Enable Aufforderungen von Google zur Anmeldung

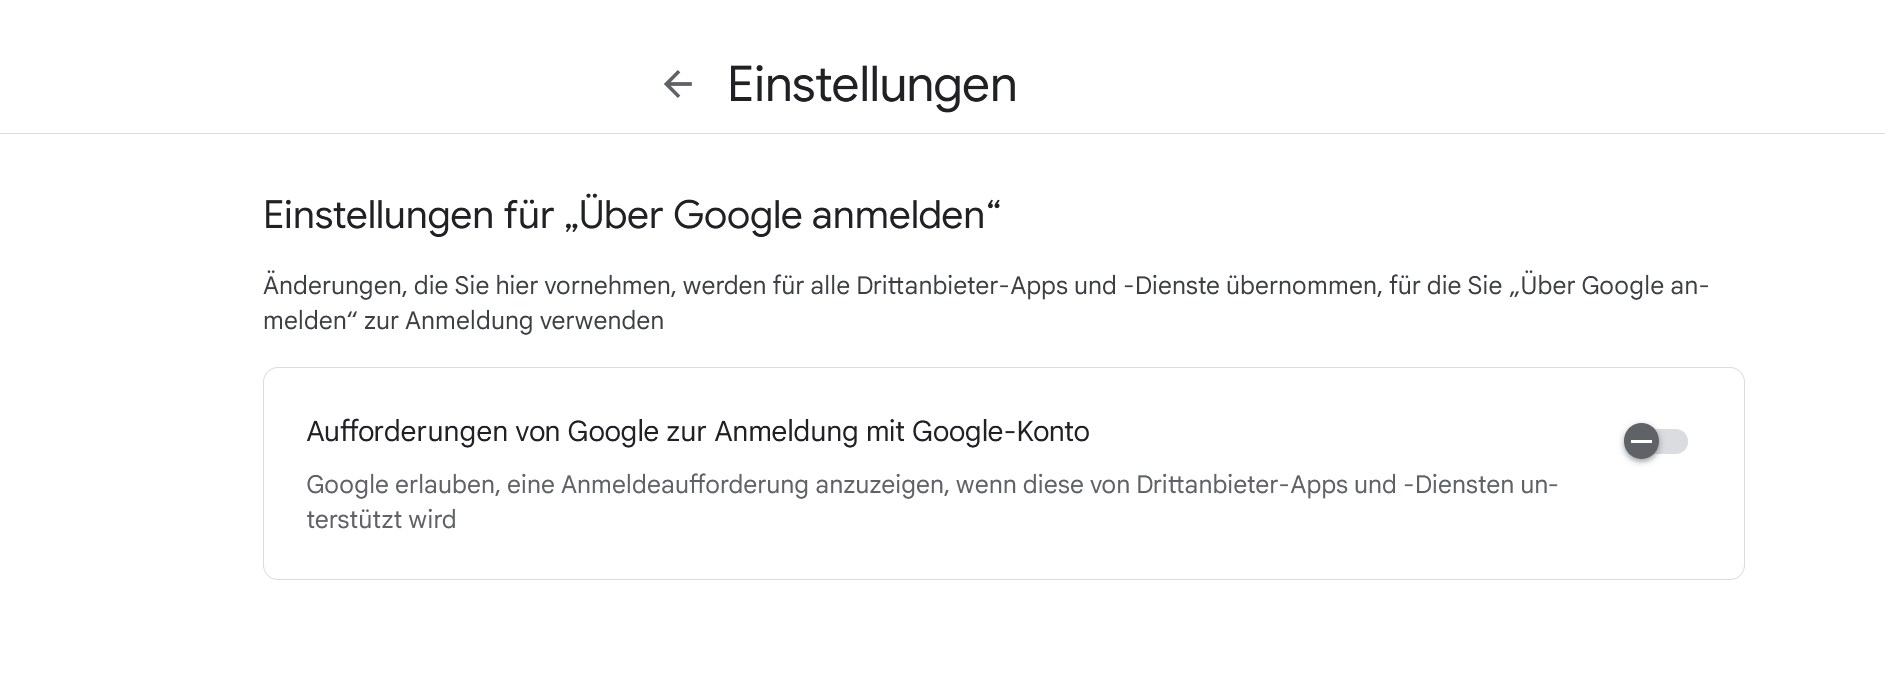pyautogui.click(x=1655, y=441)
